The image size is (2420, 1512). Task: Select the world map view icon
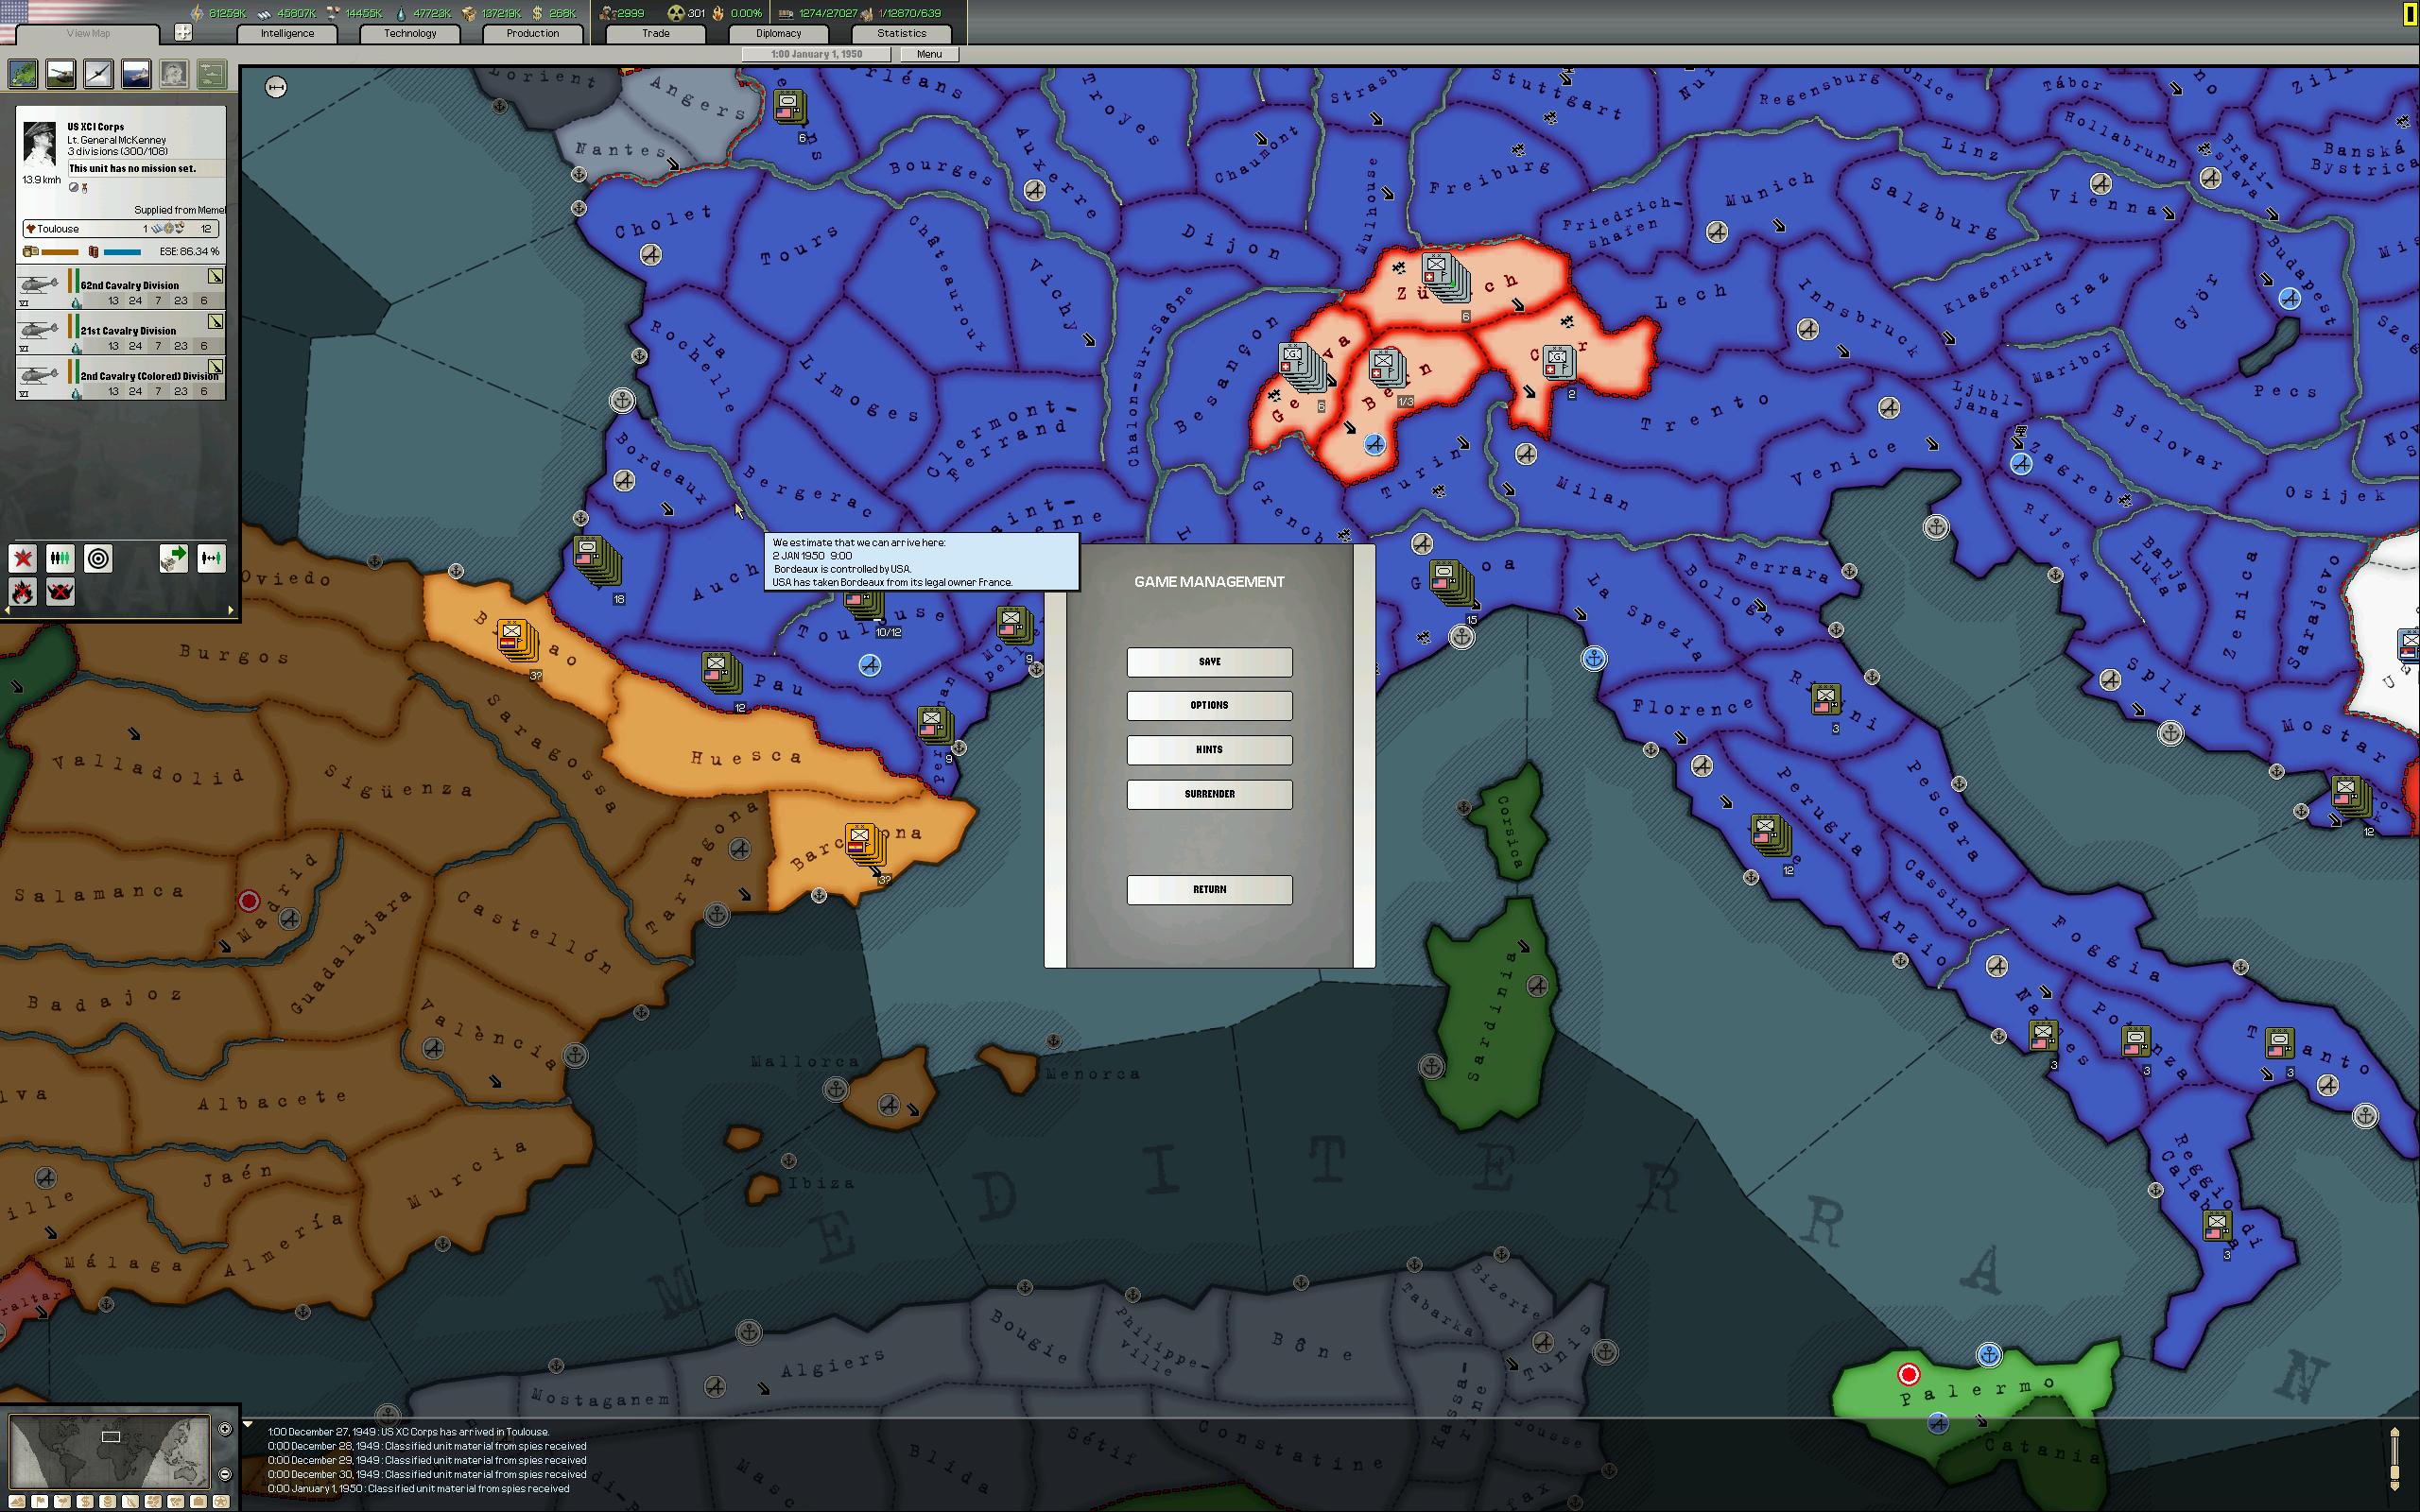(23, 73)
